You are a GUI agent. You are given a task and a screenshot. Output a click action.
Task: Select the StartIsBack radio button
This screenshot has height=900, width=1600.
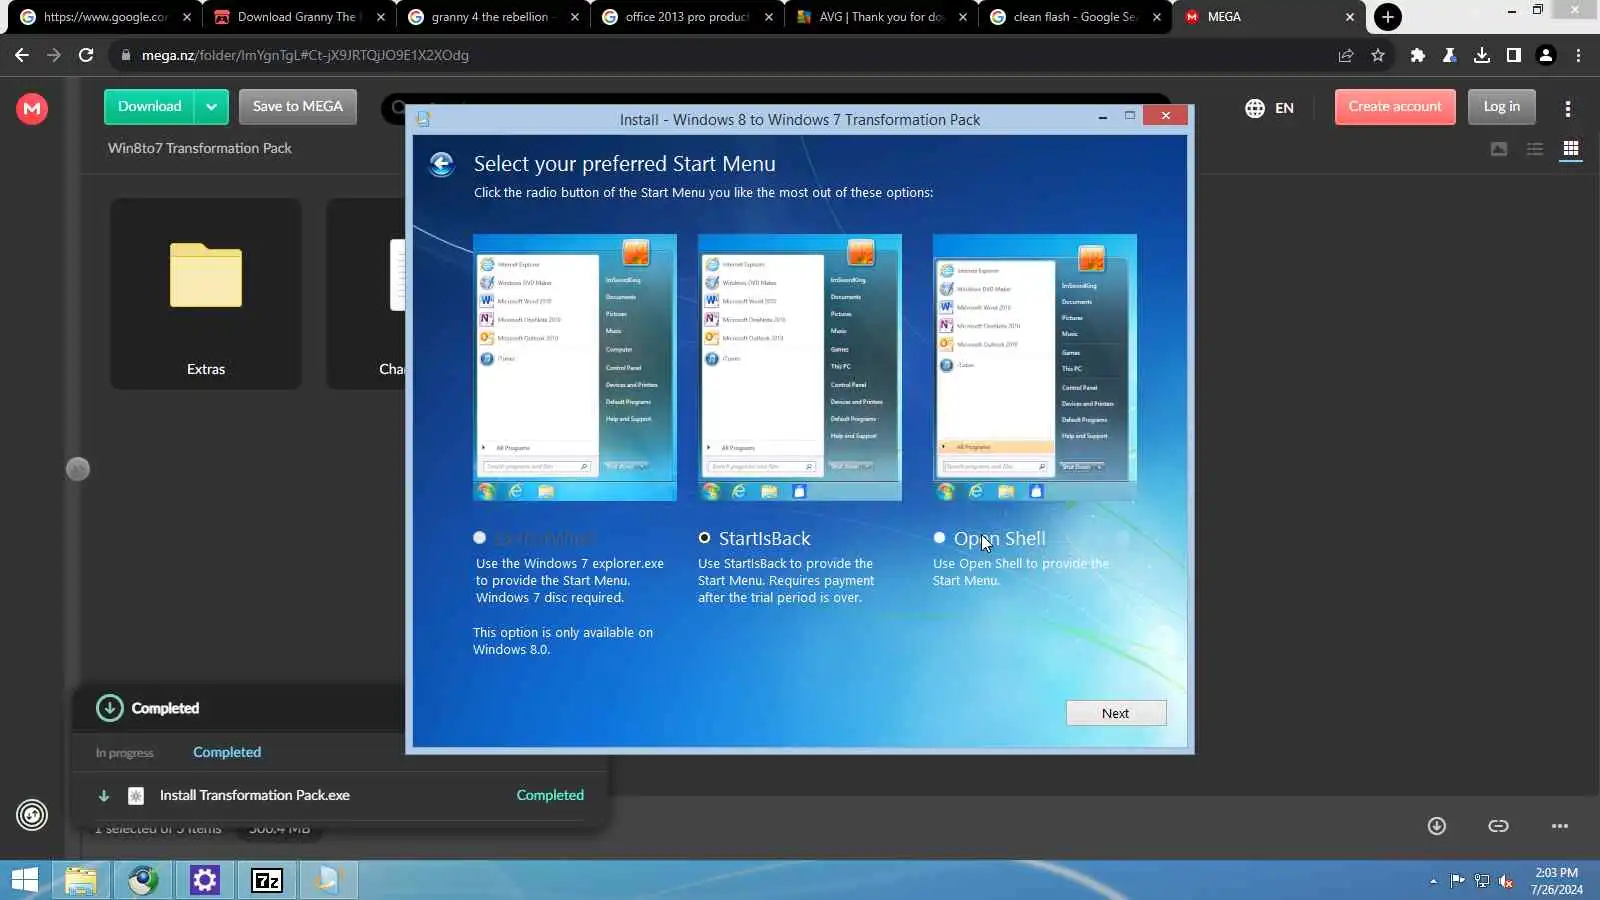704,538
